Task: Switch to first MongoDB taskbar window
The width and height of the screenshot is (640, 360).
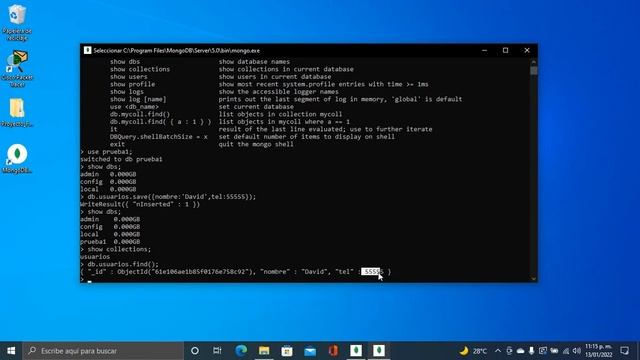Action: (356, 351)
